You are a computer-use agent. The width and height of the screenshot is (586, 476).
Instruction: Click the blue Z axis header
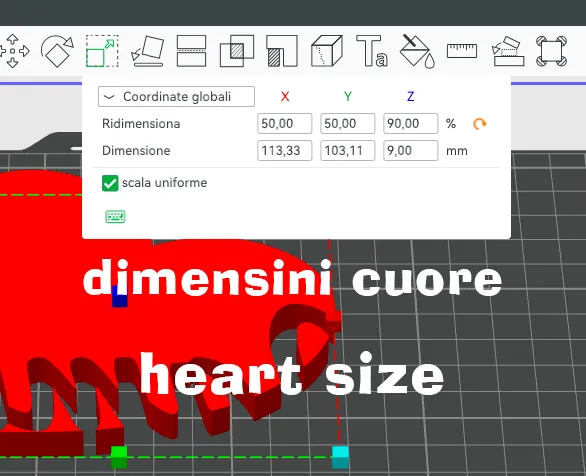point(410,97)
